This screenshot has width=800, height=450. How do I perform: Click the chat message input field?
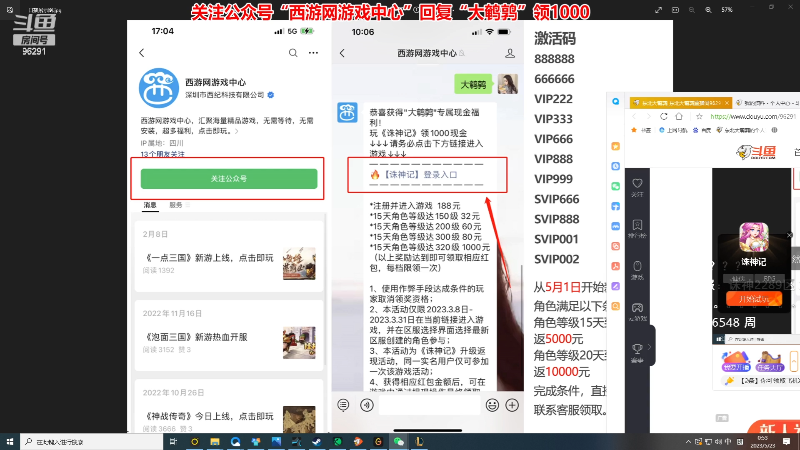pyautogui.click(x=429, y=405)
